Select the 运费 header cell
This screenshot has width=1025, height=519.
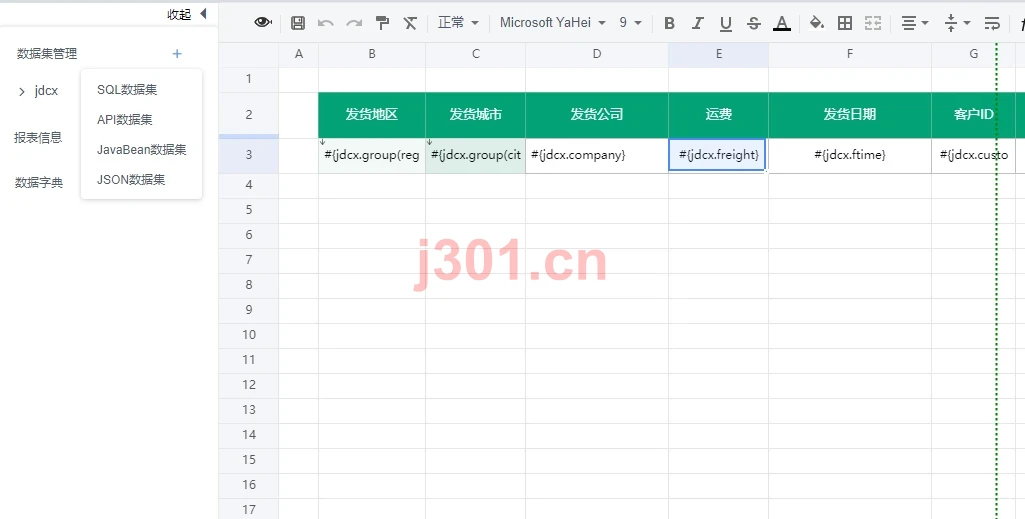[718, 114]
